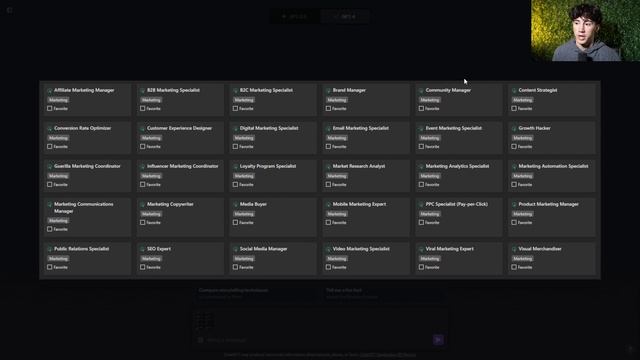
Task: Select the Brand Manager card icon
Action: [328, 90]
